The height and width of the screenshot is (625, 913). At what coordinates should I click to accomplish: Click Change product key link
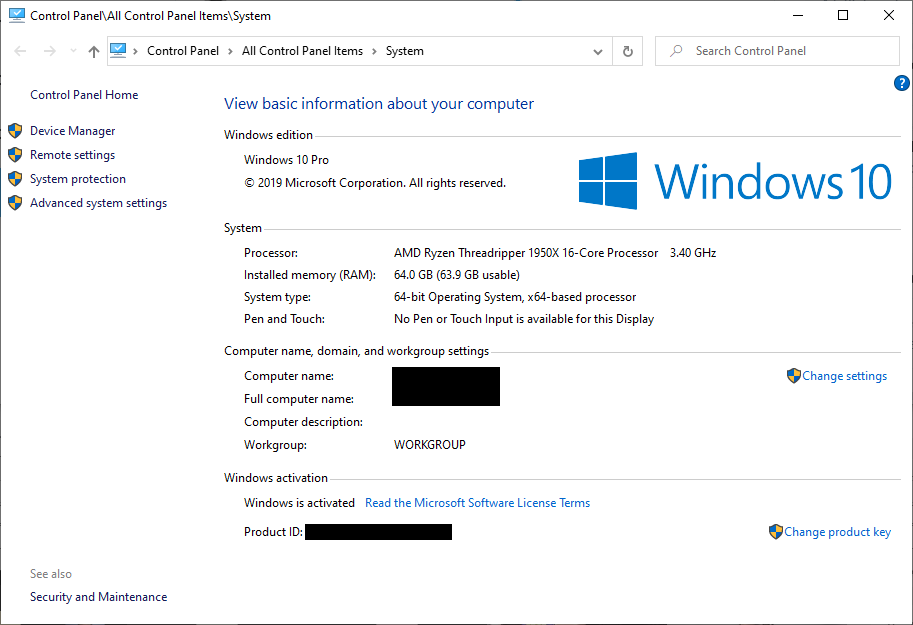click(x=837, y=532)
